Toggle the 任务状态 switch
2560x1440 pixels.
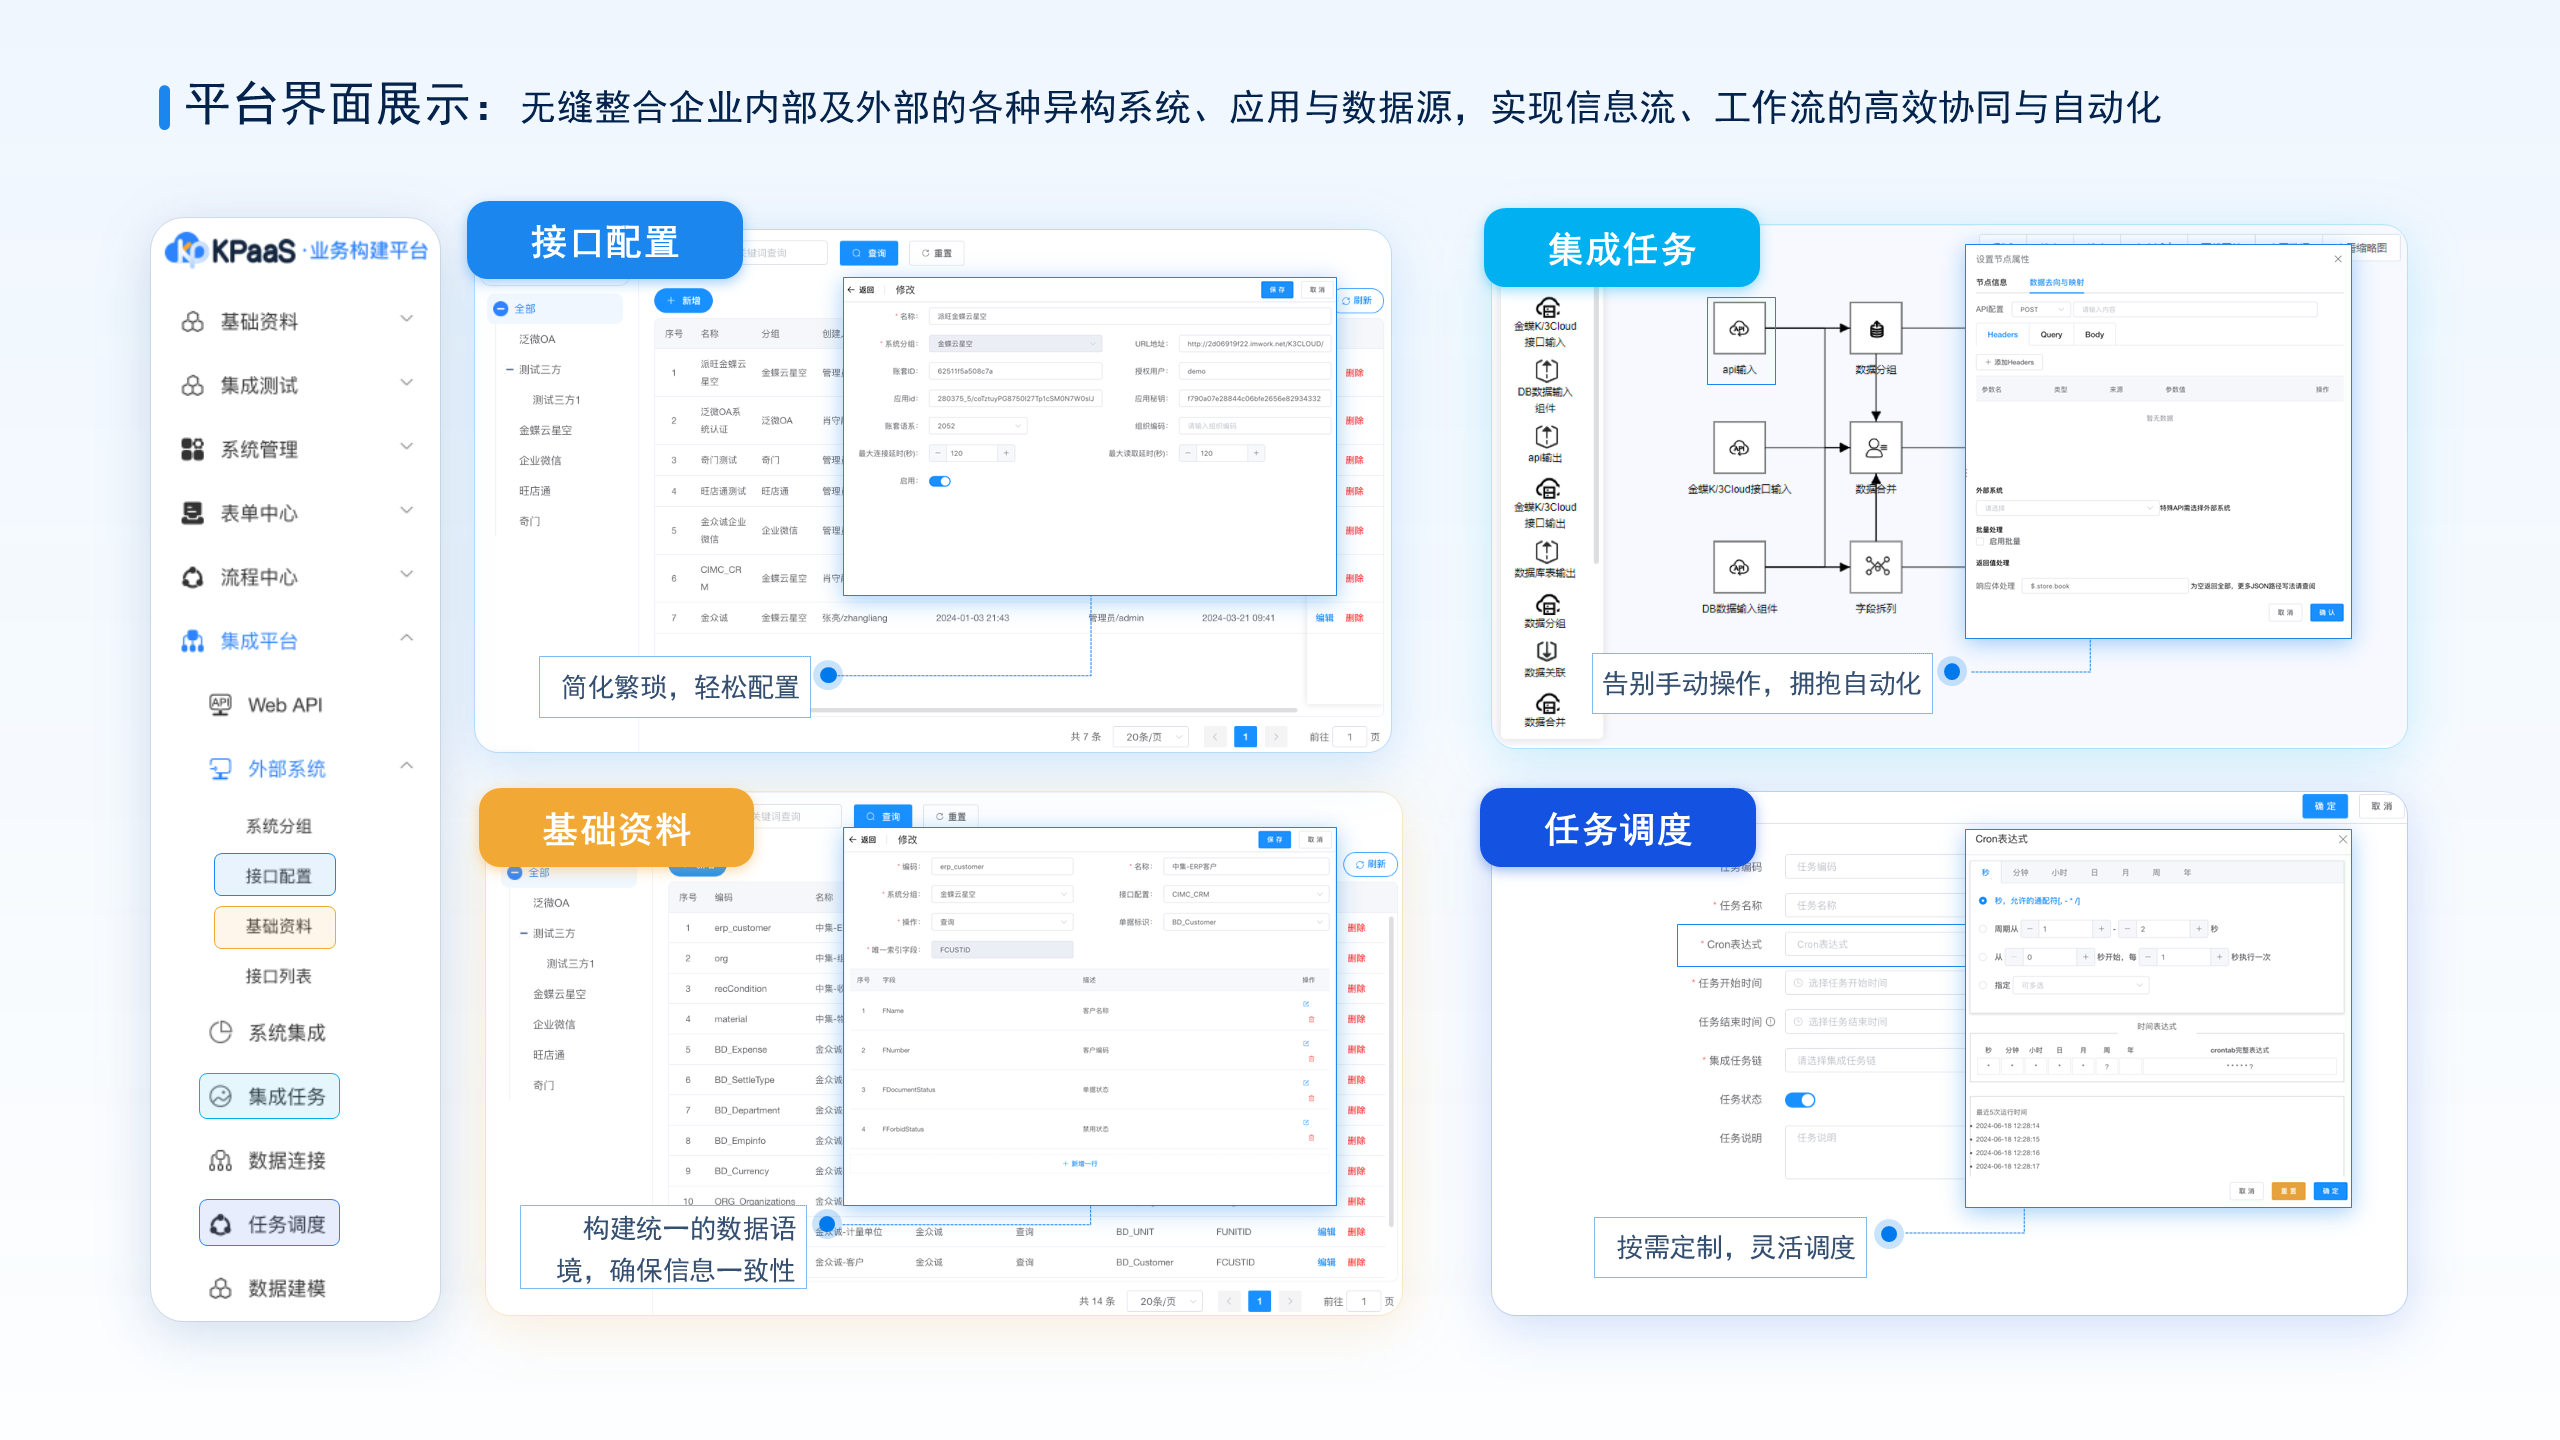click(1799, 1100)
